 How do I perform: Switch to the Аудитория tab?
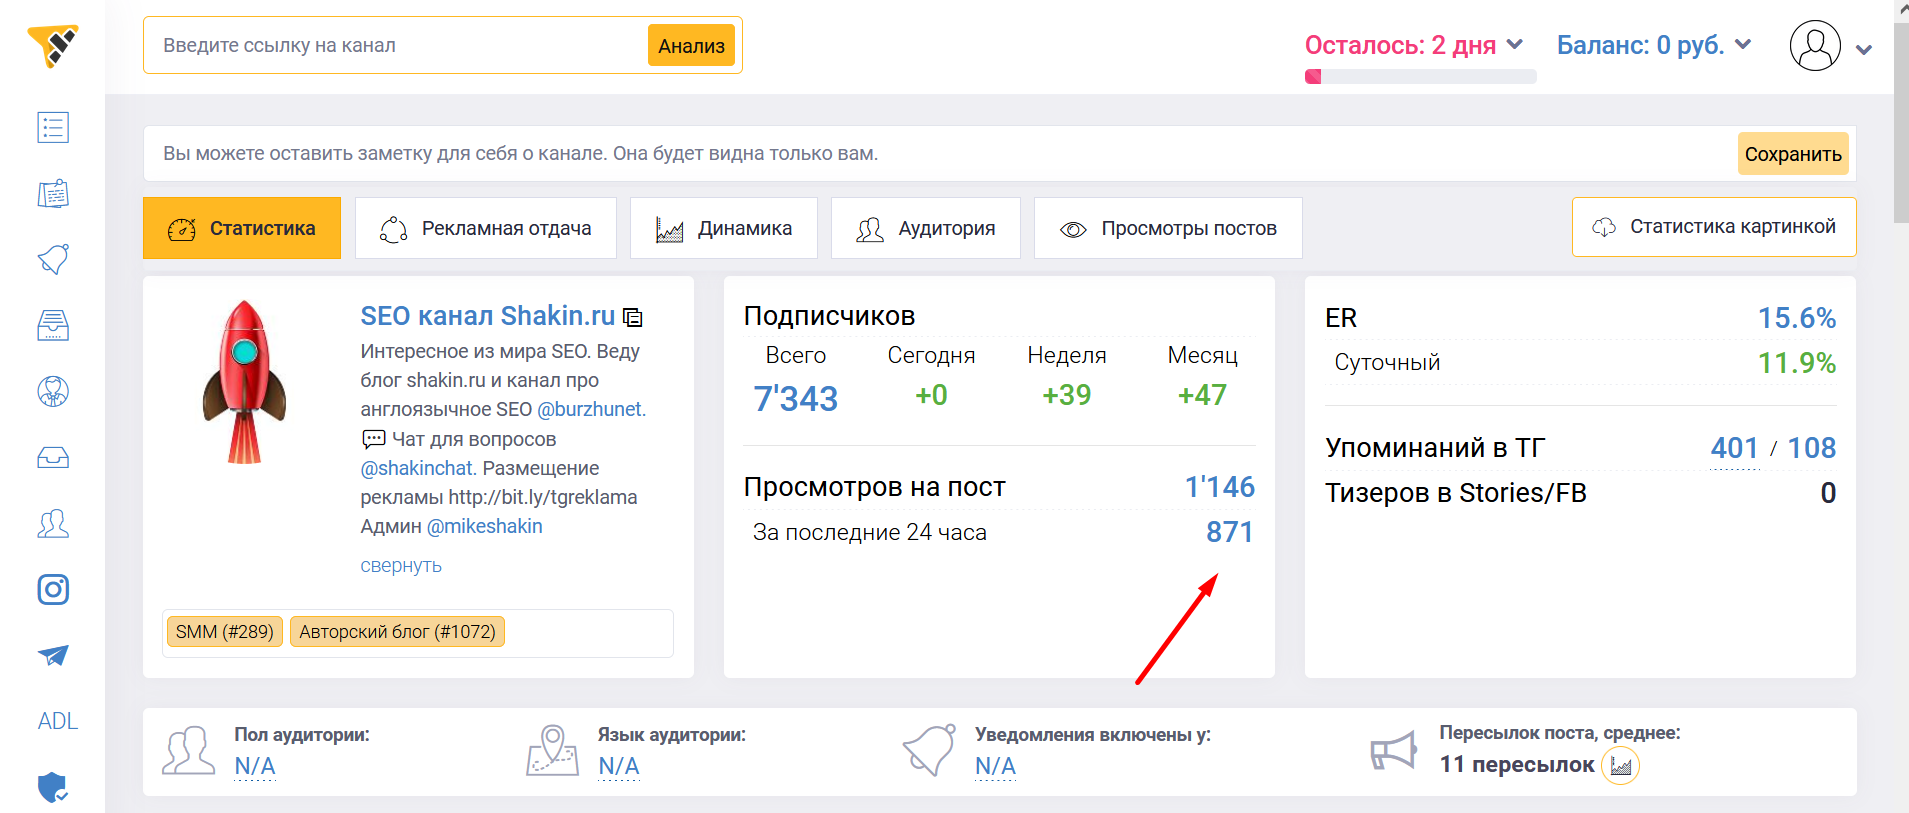pyautogui.click(x=925, y=228)
